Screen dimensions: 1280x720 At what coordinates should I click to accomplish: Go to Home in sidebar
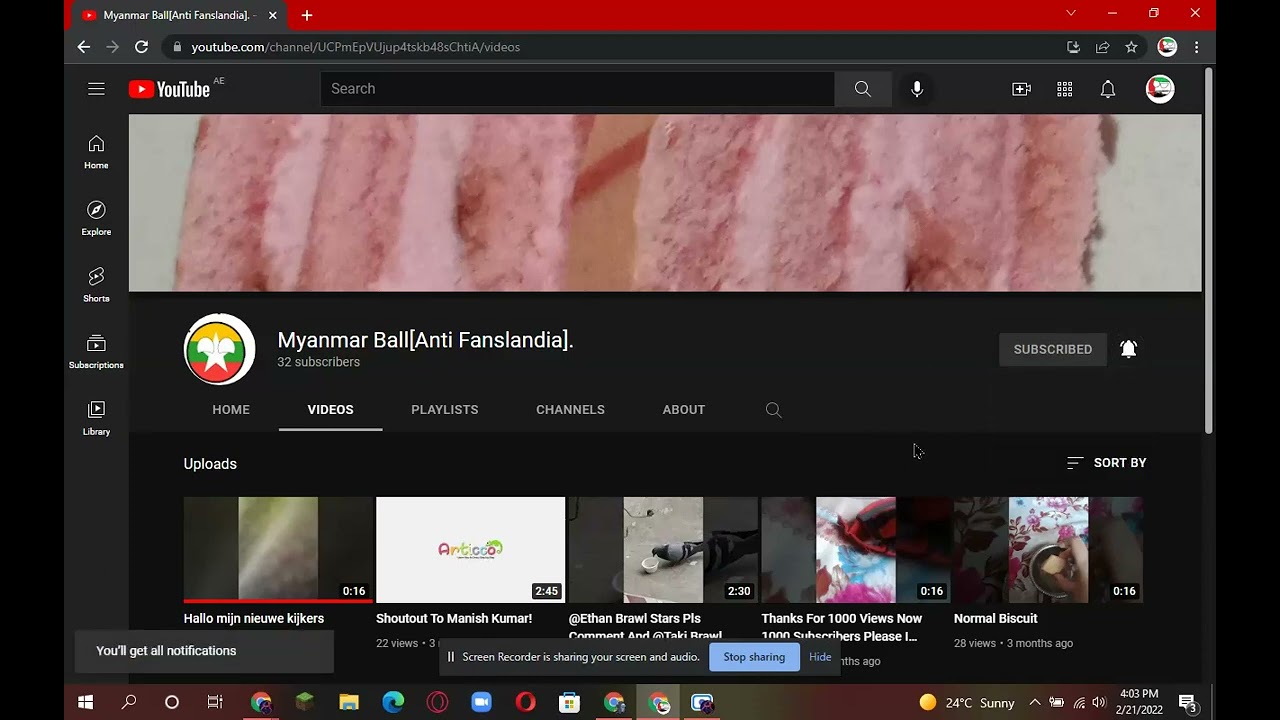pyautogui.click(x=96, y=152)
